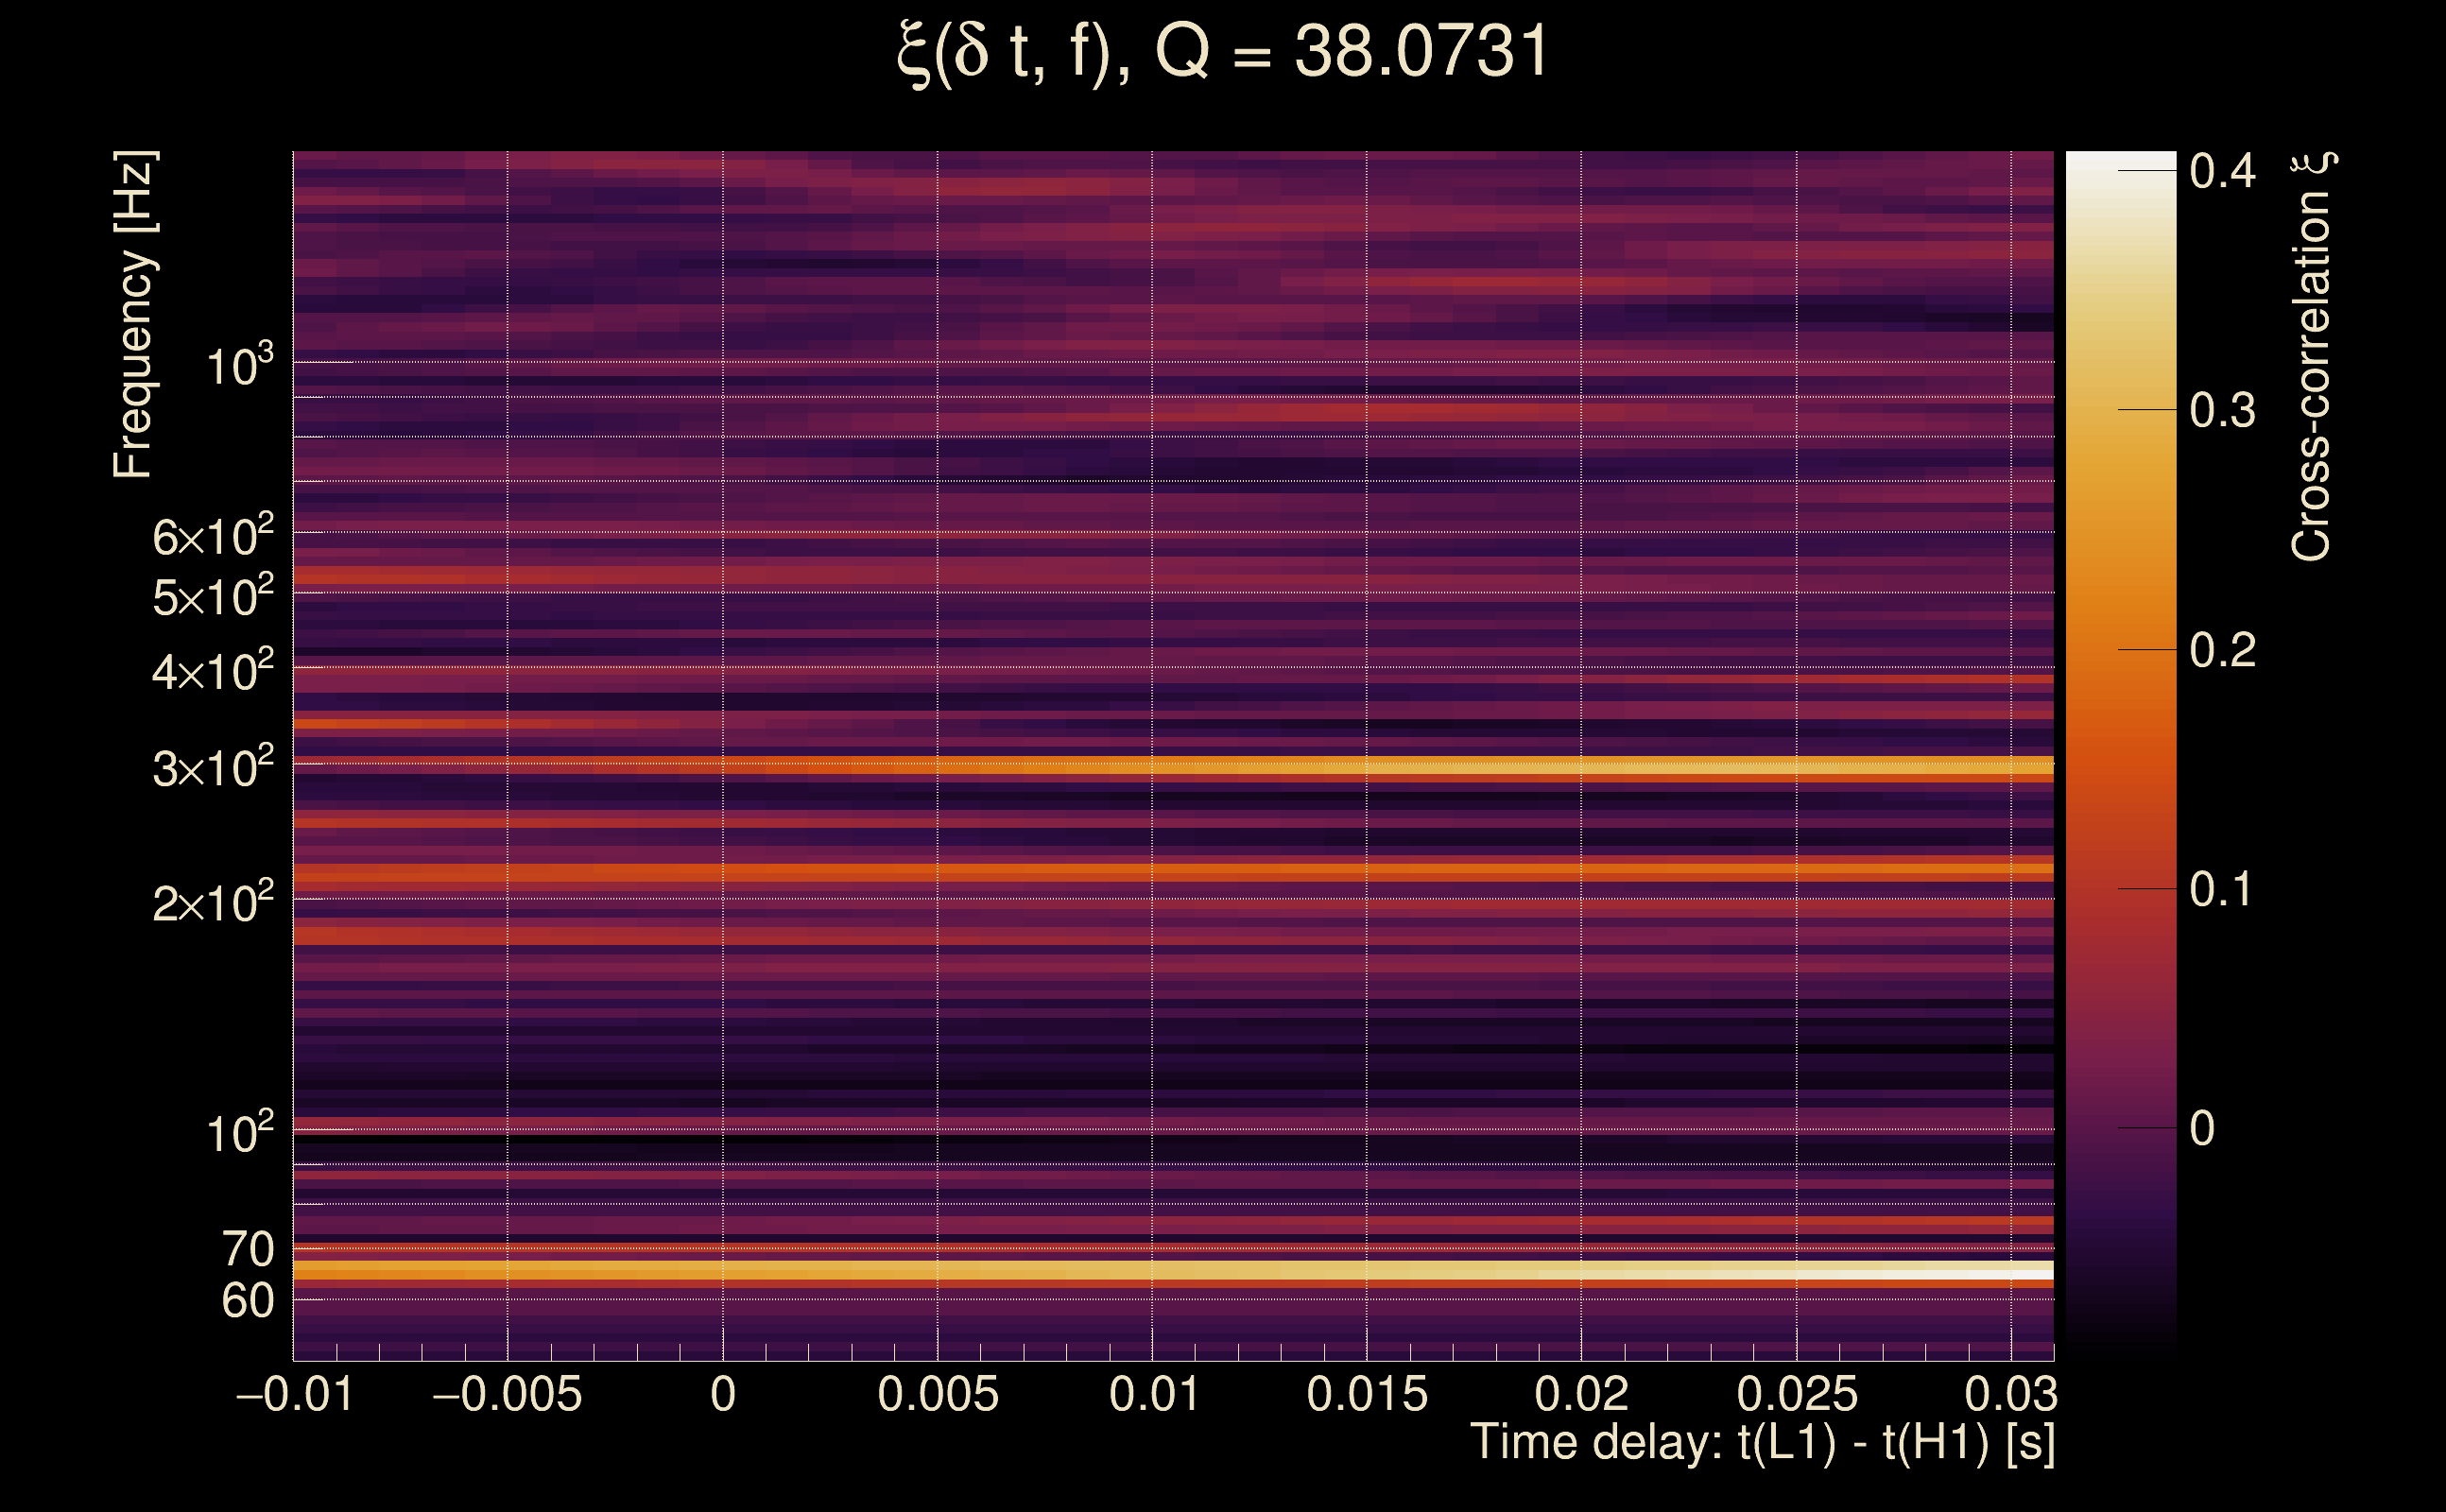The width and height of the screenshot is (2446, 1512).
Task: Click the 0.4 colorbar tick label
Action: pos(2221,171)
